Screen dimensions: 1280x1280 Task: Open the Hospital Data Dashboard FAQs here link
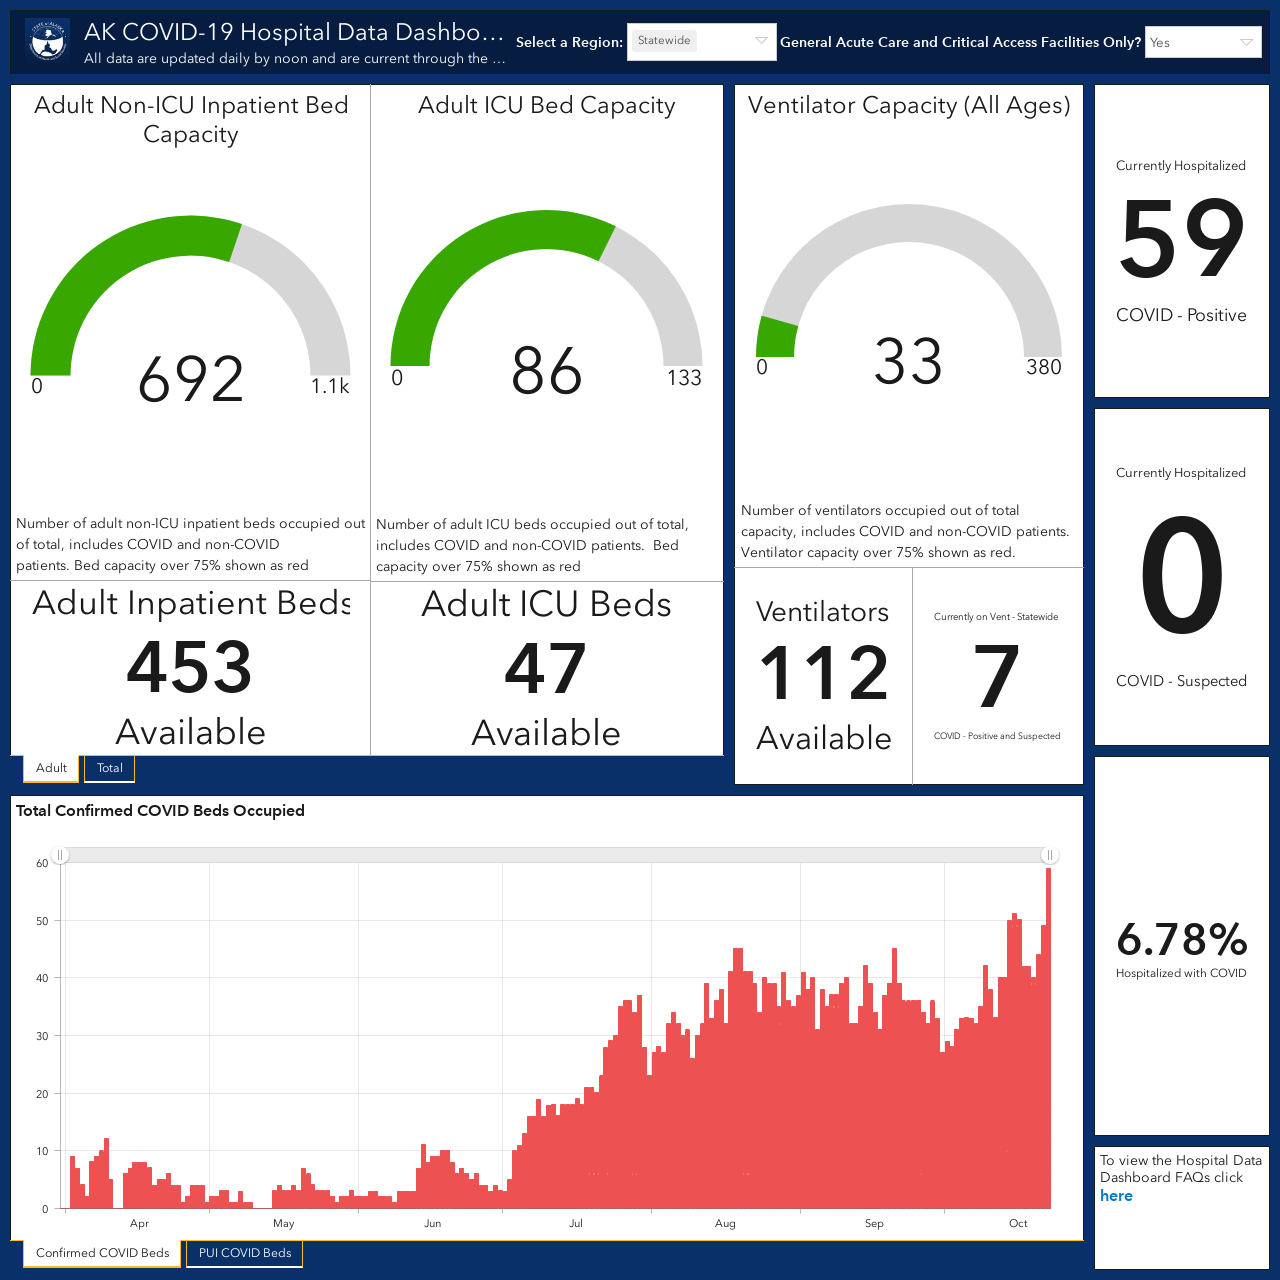click(1116, 1196)
